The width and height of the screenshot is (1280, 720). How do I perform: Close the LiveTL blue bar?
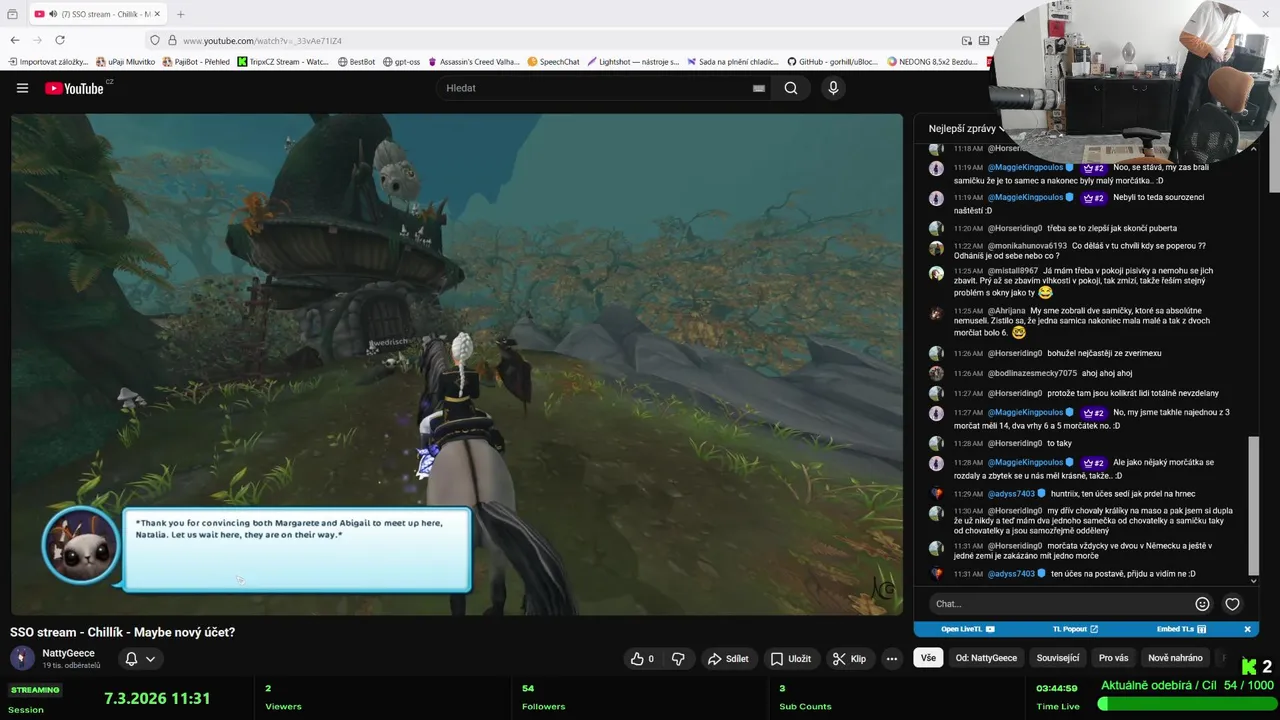point(1247,629)
